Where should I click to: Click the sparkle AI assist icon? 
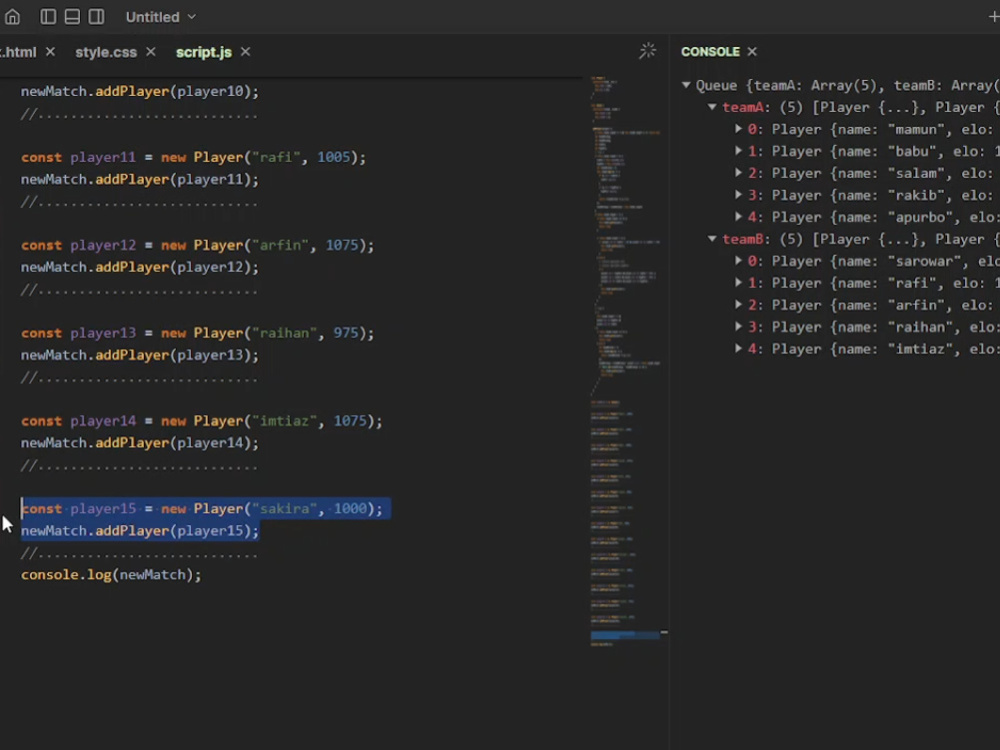pos(647,51)
